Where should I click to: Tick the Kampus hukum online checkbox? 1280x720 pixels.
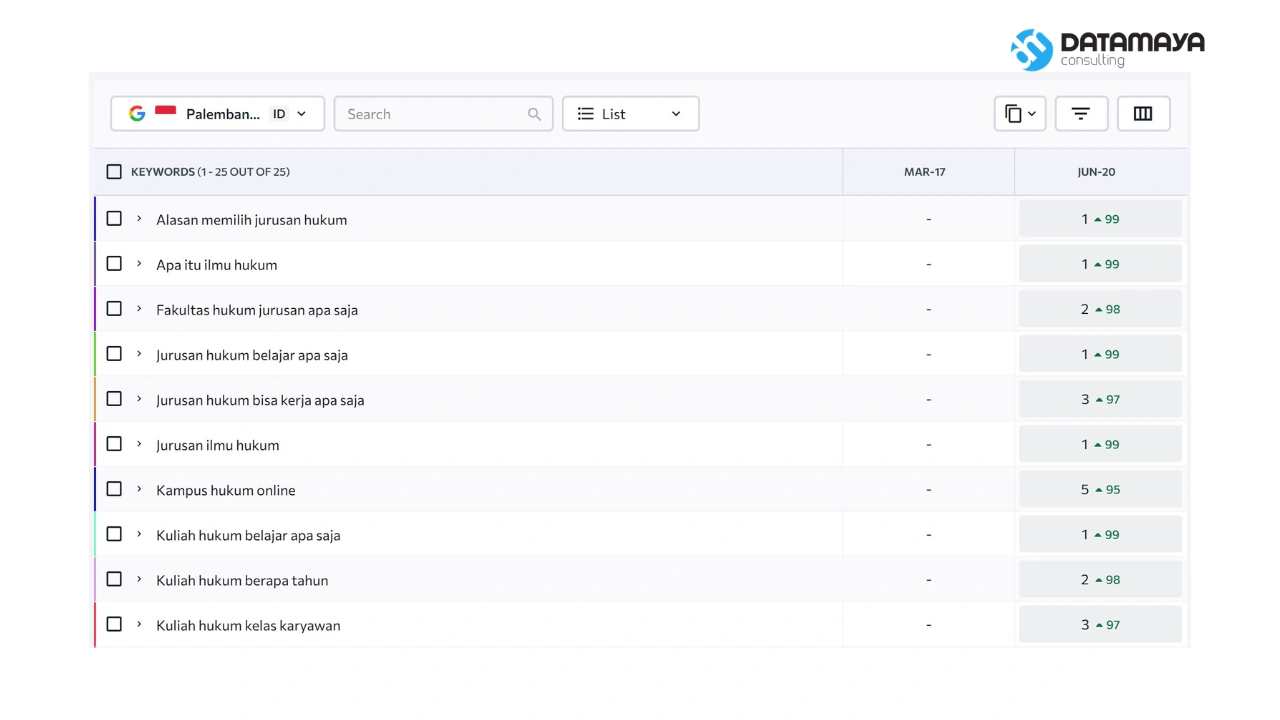point(114,489)
